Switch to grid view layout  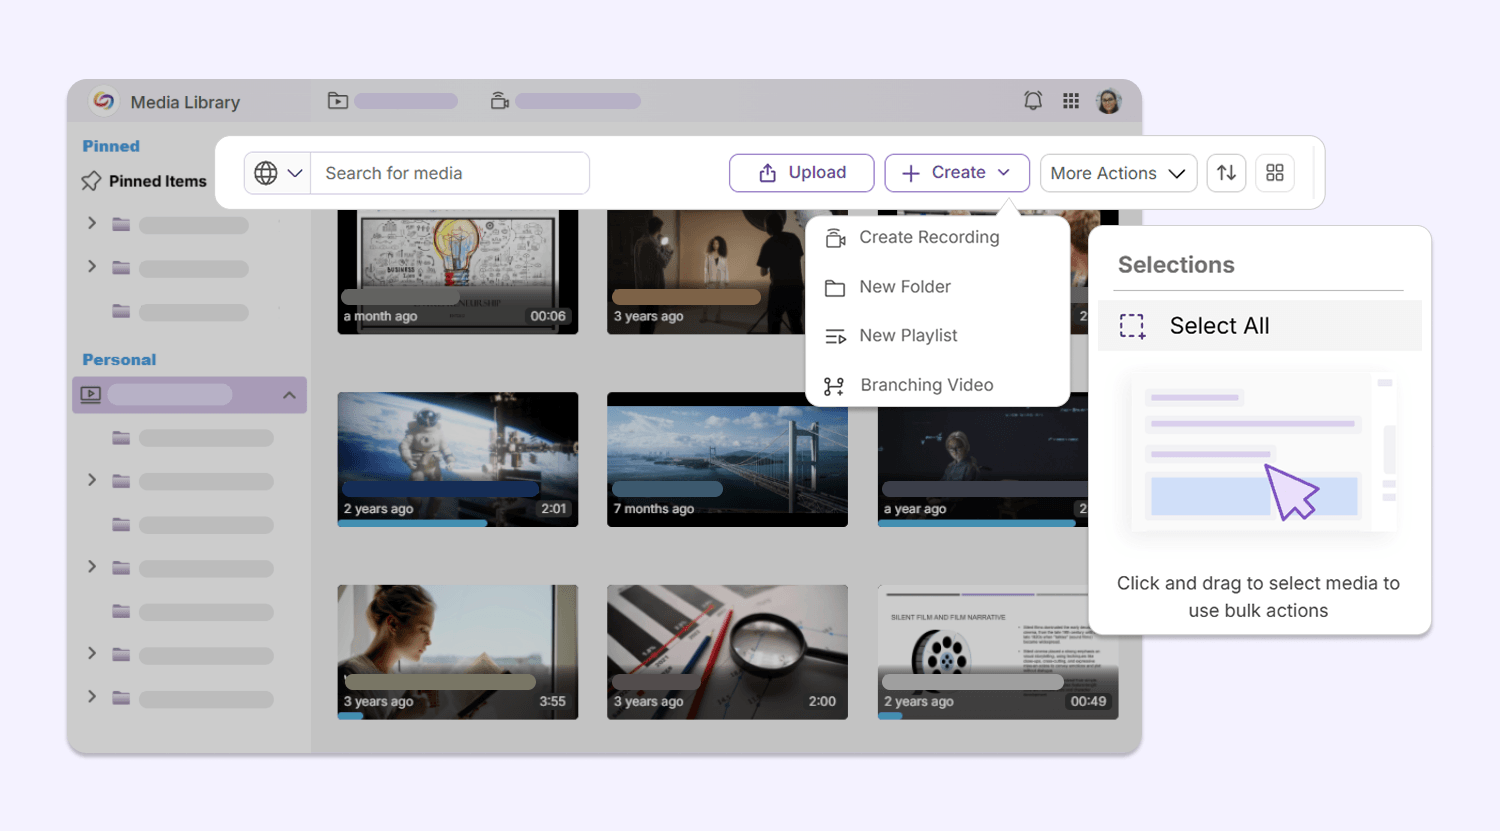pyautogui.click(x=1275, y=173)
